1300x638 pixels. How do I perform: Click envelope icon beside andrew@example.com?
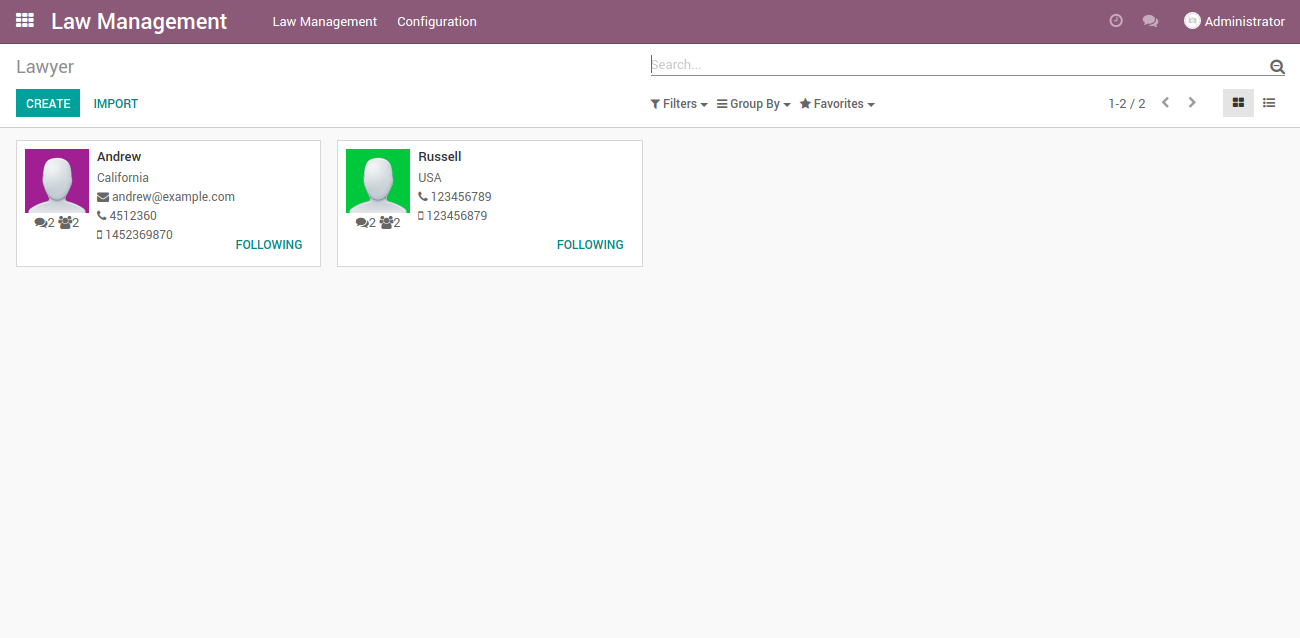103,197
